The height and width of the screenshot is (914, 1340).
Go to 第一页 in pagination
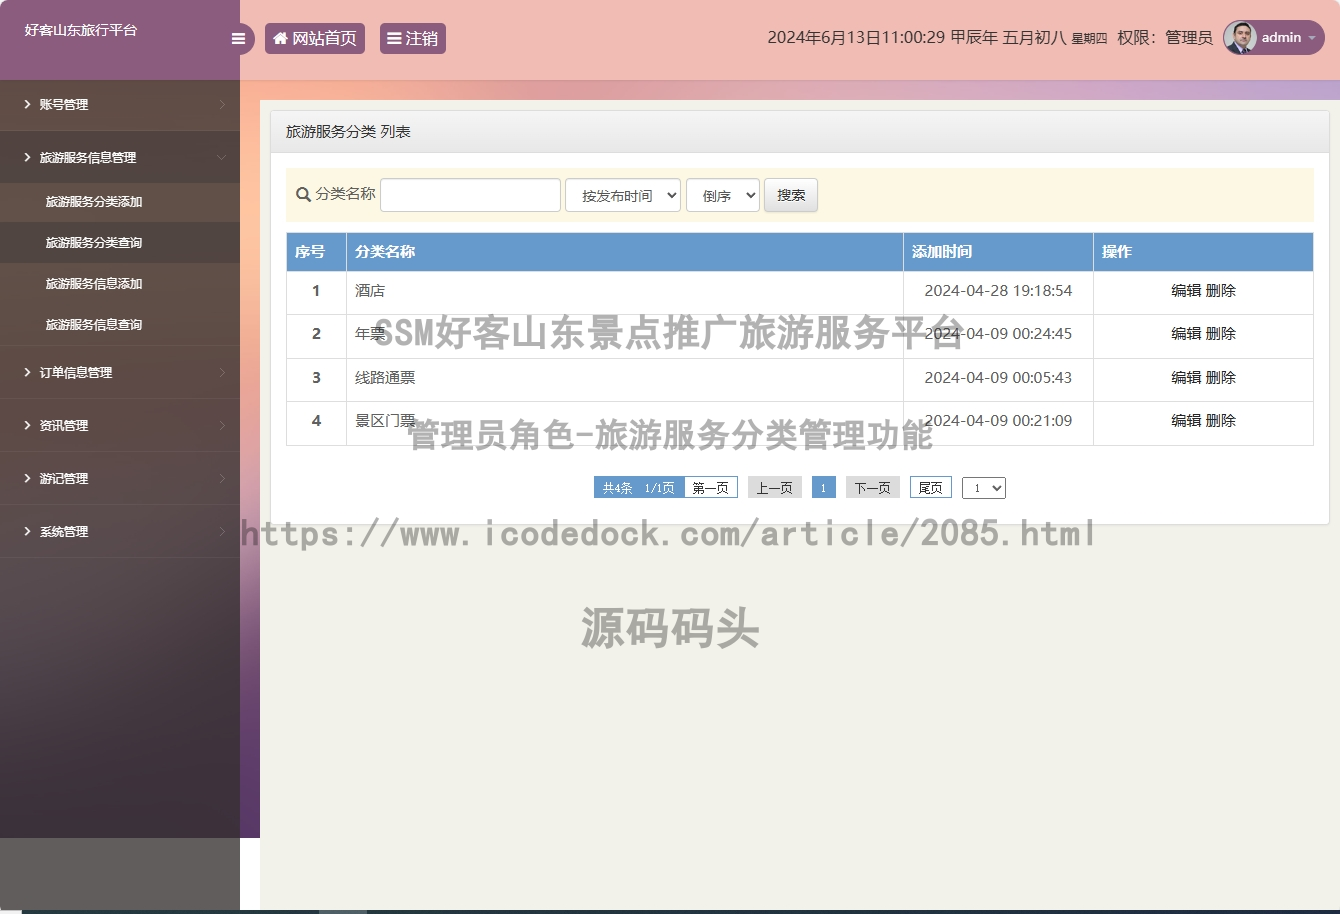[711, 488]
